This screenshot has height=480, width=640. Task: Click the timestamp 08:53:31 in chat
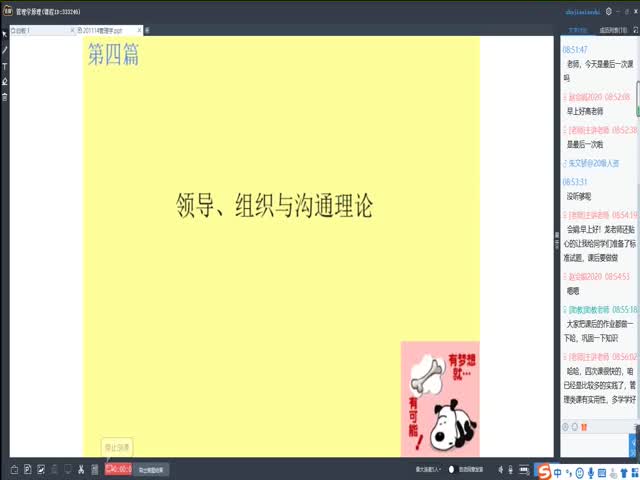tap(575, 182)
